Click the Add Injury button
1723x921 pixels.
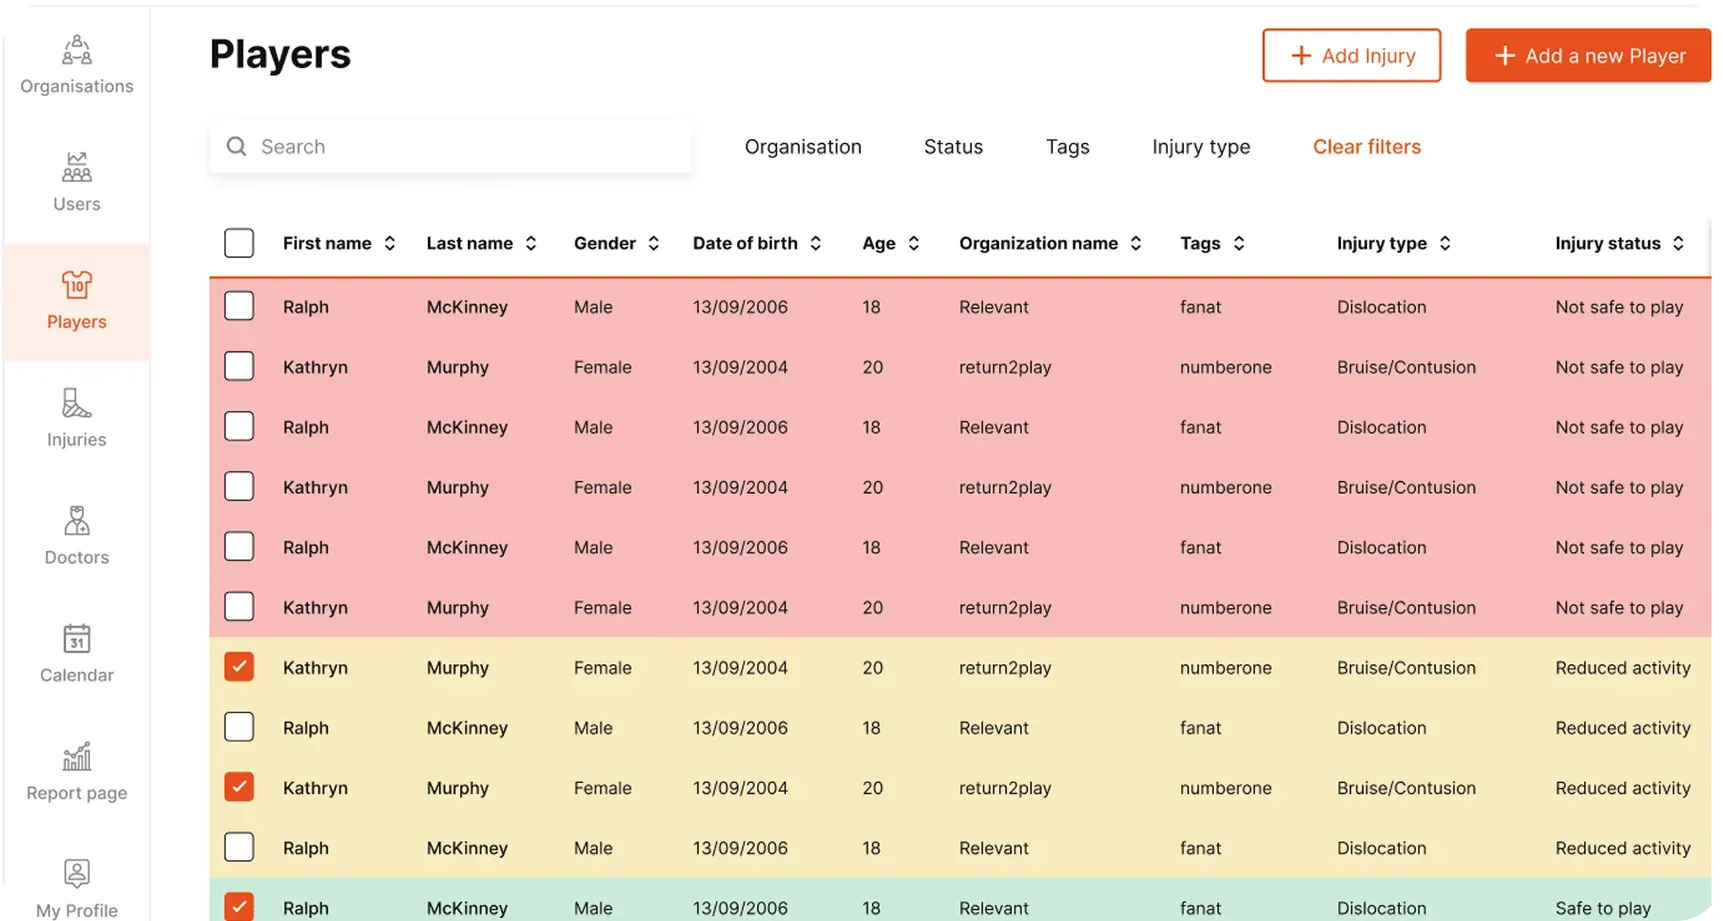pos(1351,56)
